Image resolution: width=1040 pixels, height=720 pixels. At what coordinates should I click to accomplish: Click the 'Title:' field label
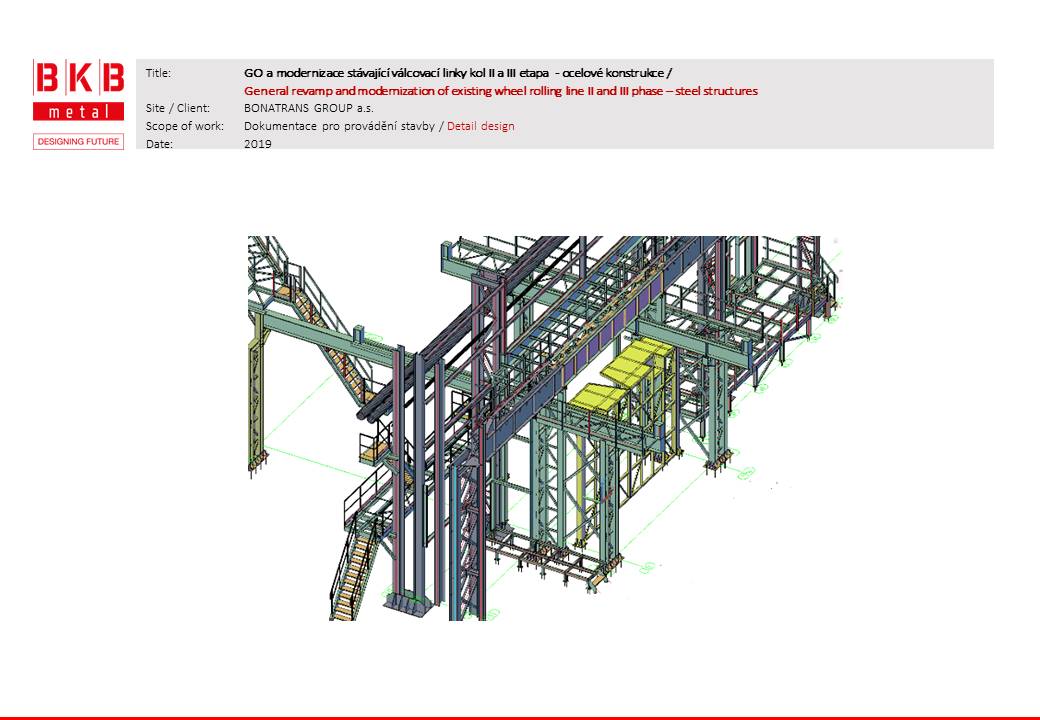pos(158,73)
